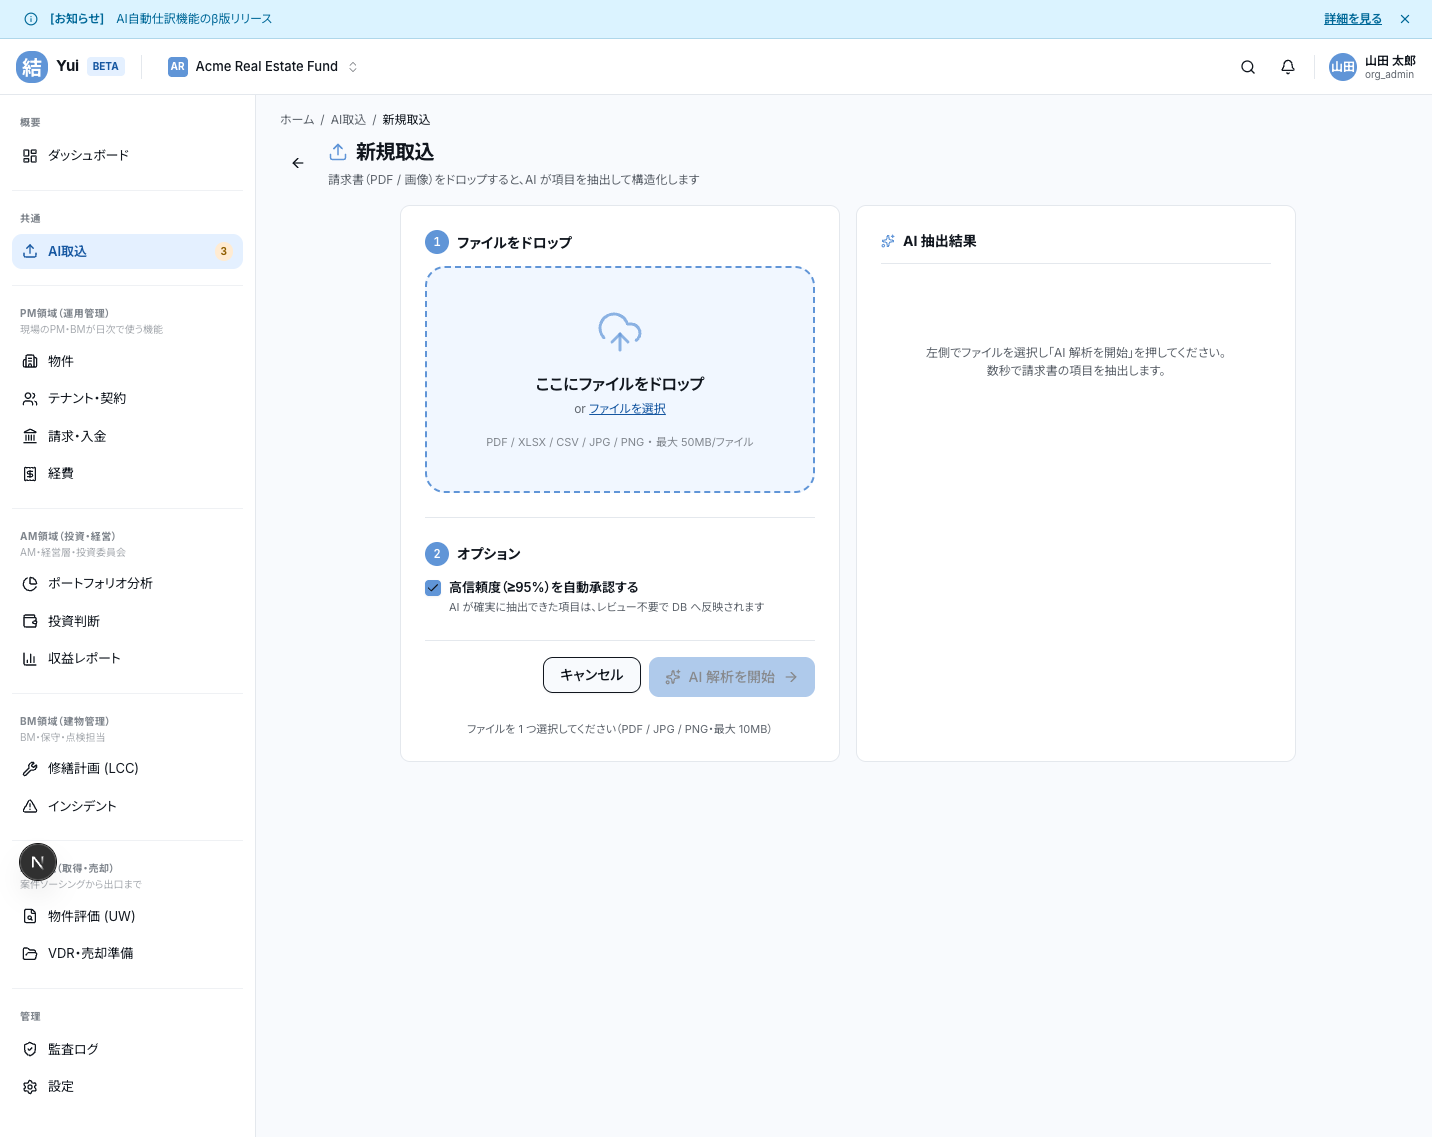
Task: Open the search icon in header
Action: (x=1248, y=67)
